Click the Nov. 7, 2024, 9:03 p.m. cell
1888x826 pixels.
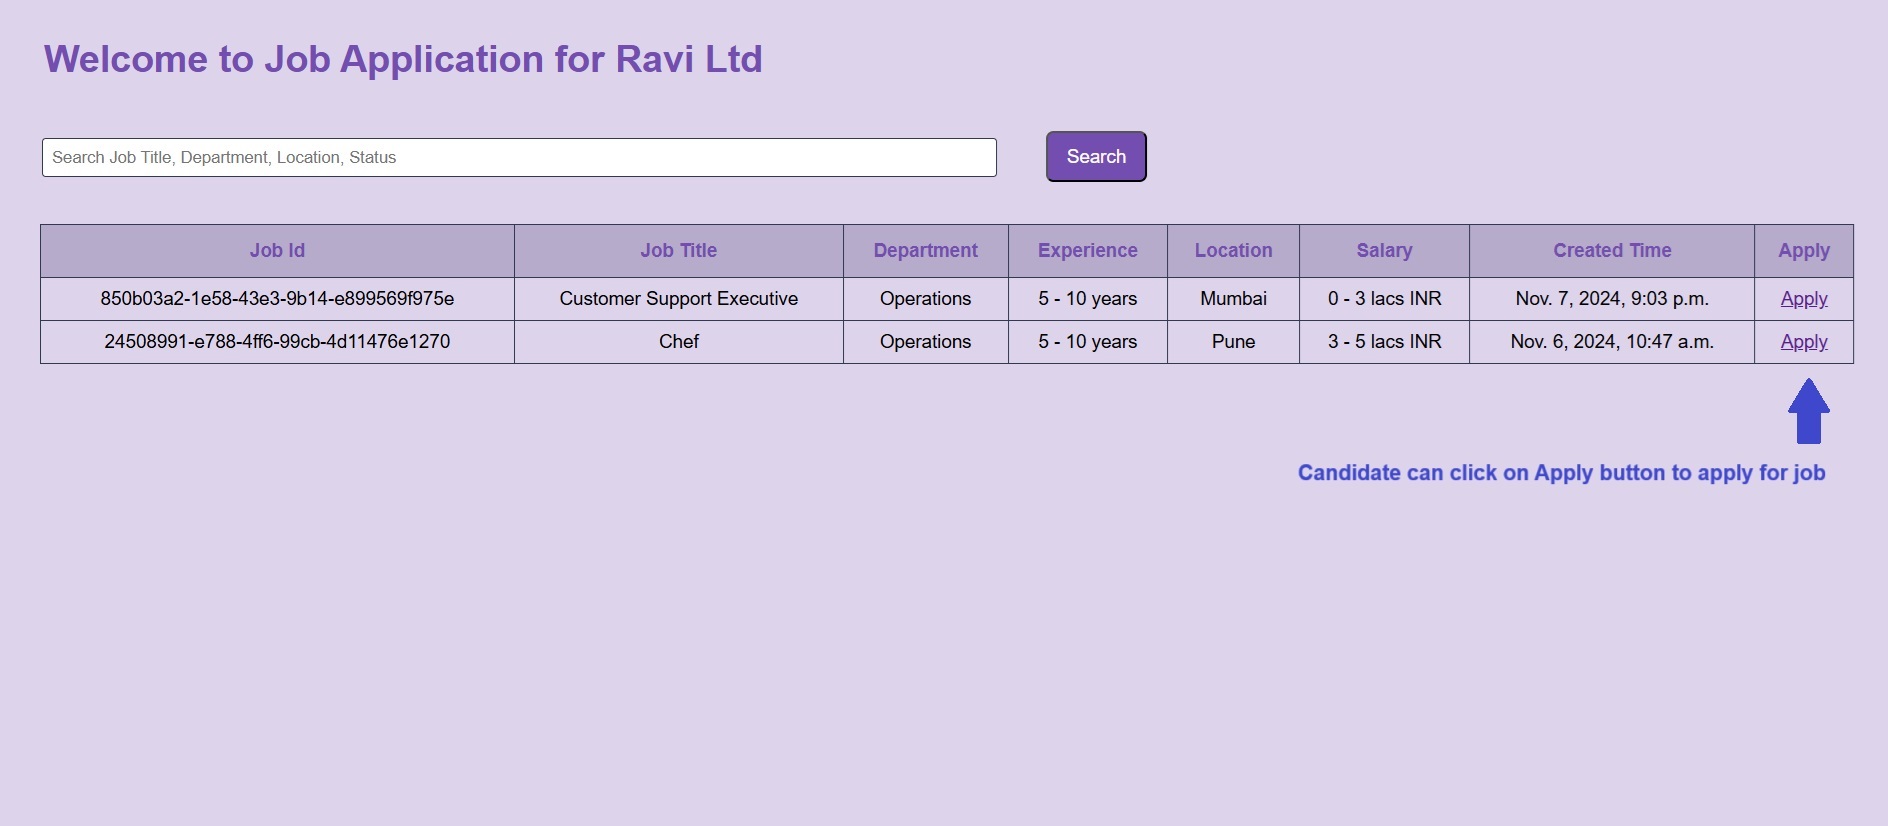(1611, 298)
